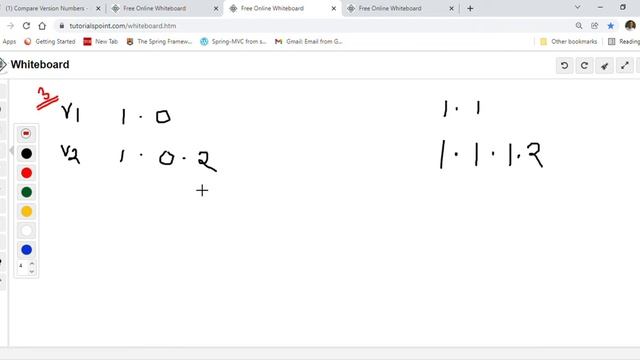The width and height of the screenshot is (640, 360).
Task: Click the Whiteboard logo icon
Action: tap(2, 65)
